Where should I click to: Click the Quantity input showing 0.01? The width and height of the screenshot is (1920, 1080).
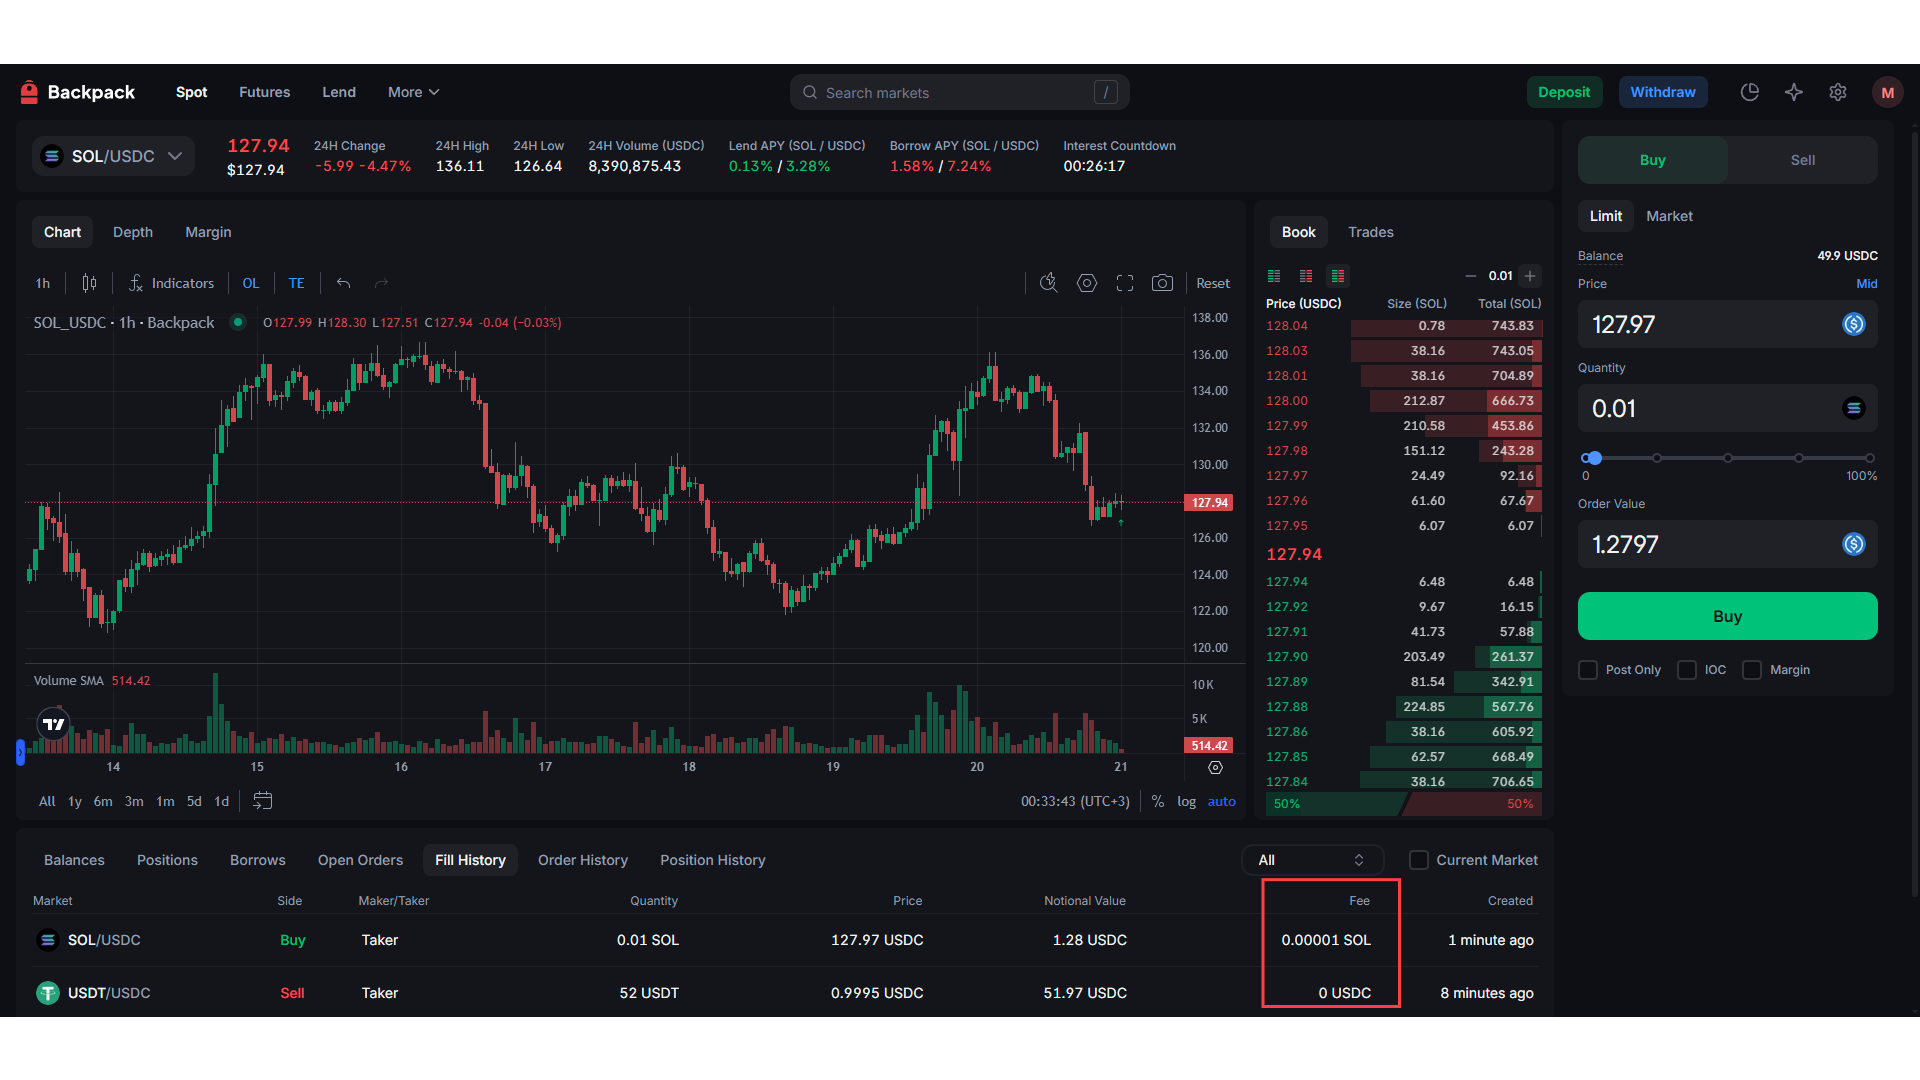tap(1727, 408)
